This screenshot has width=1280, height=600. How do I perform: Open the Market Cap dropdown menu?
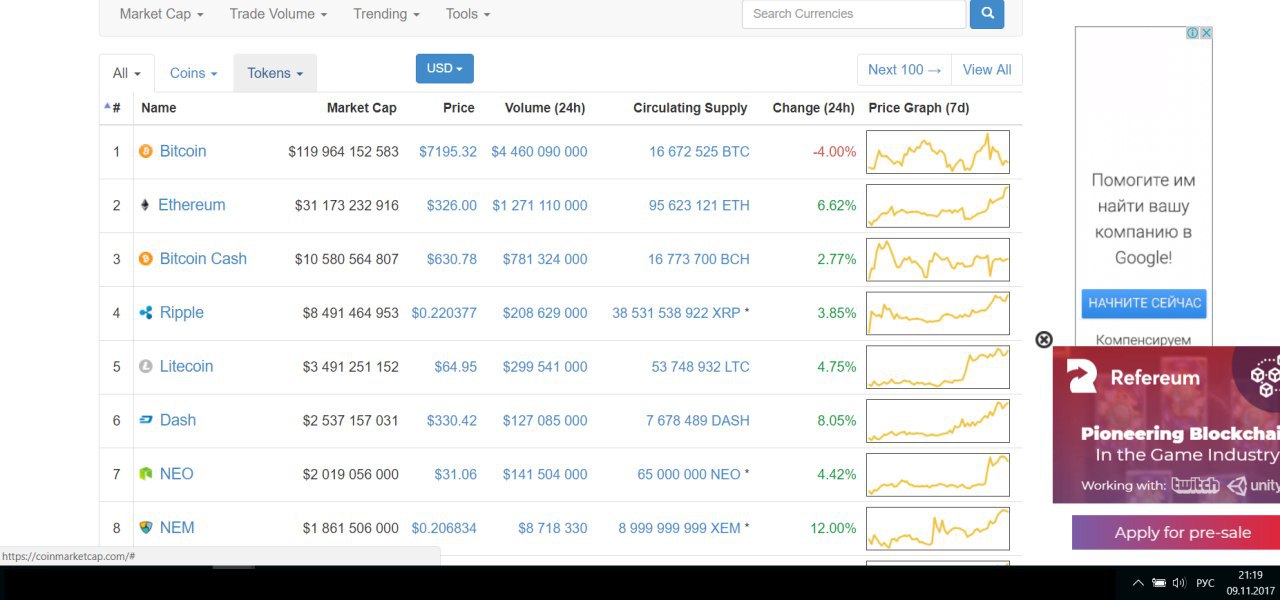coord(161,14)
